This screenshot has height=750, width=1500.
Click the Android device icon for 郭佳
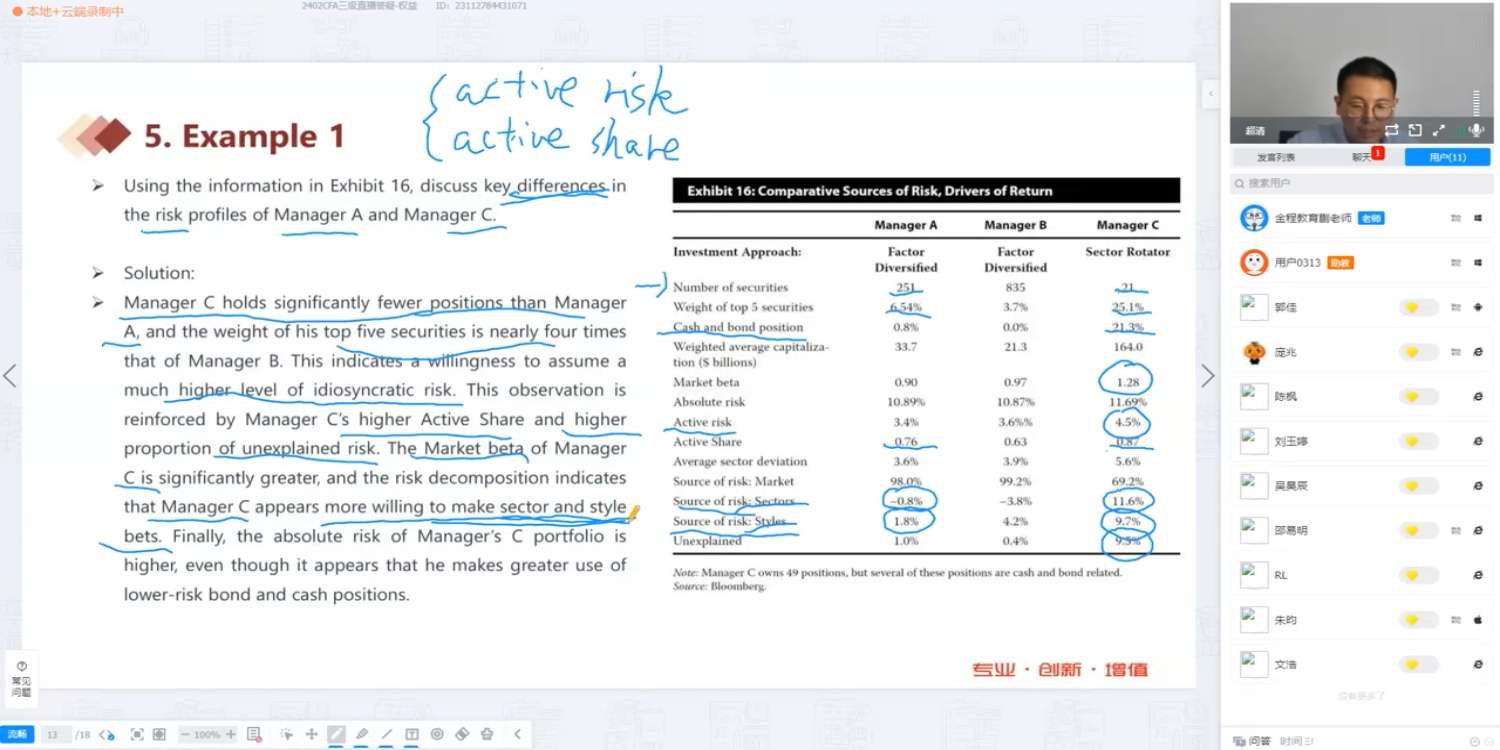tap(1478, 308)
